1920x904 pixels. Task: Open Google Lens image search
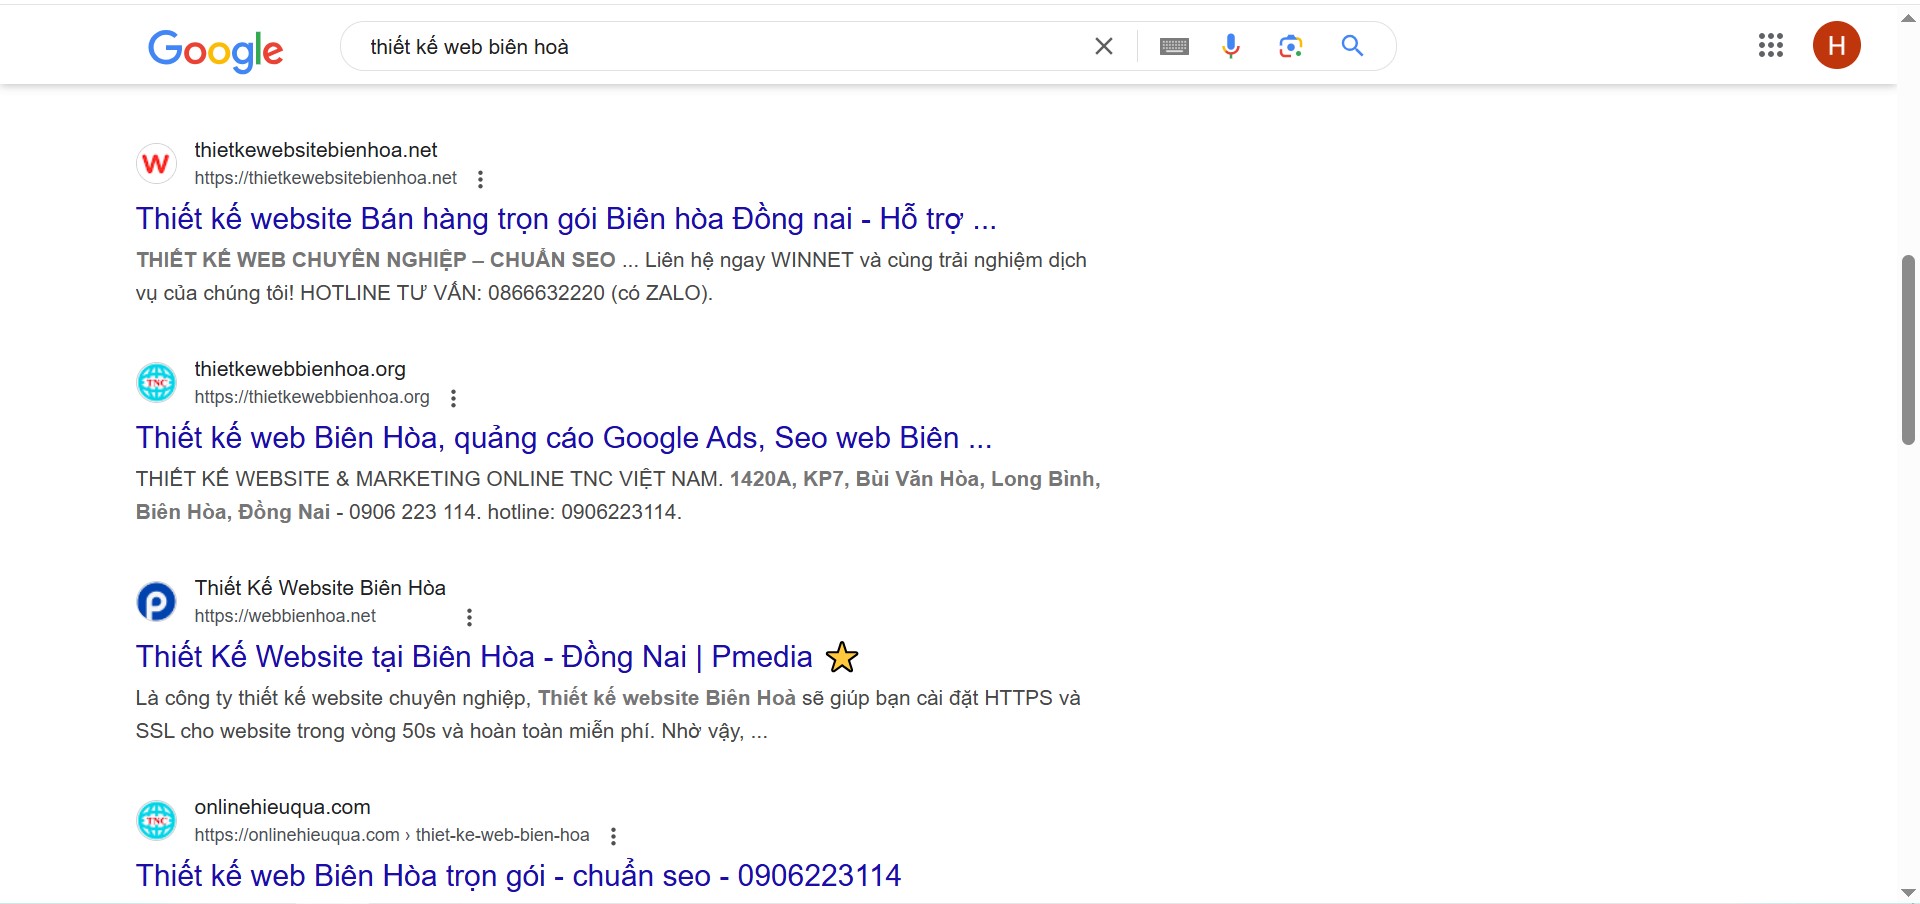tap(1291, 46)
